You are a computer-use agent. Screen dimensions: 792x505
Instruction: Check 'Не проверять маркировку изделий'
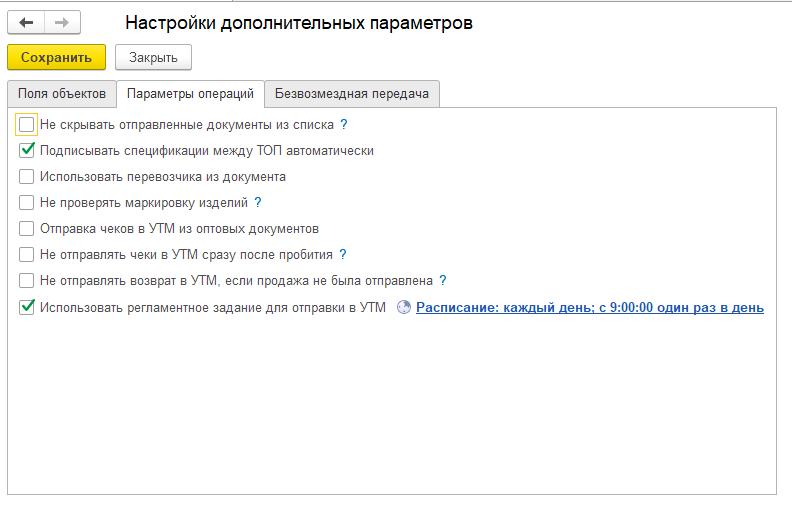26,203
